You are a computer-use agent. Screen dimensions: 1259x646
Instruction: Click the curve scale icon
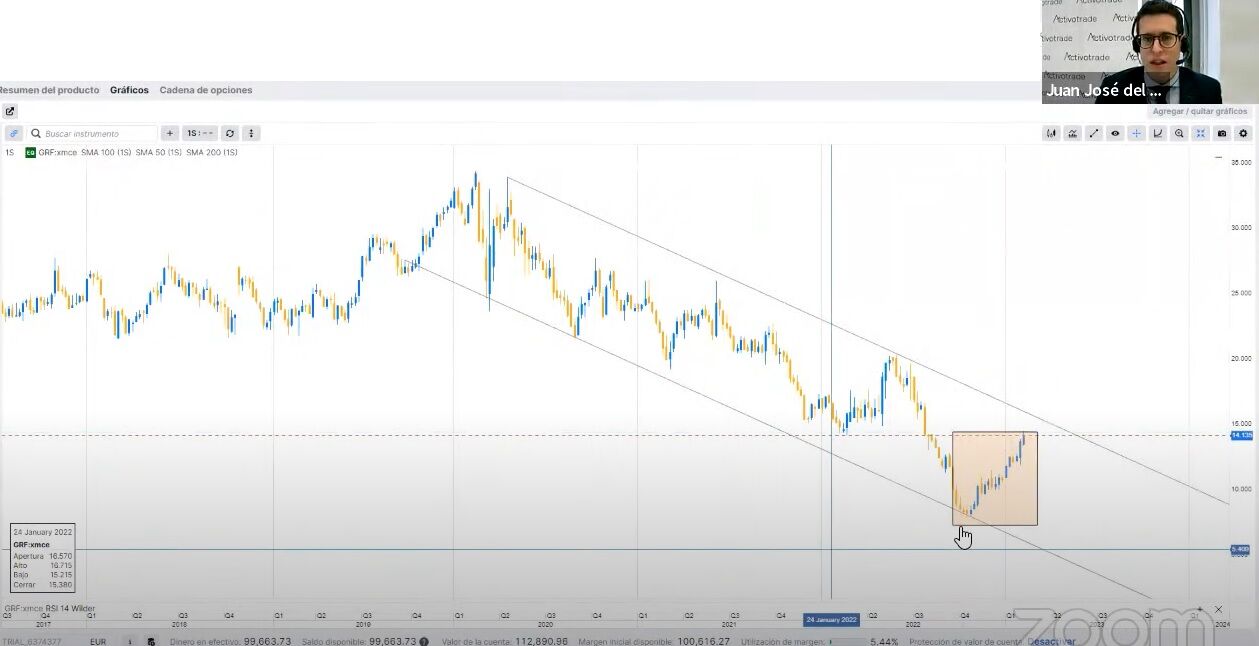click(1158, 133)
